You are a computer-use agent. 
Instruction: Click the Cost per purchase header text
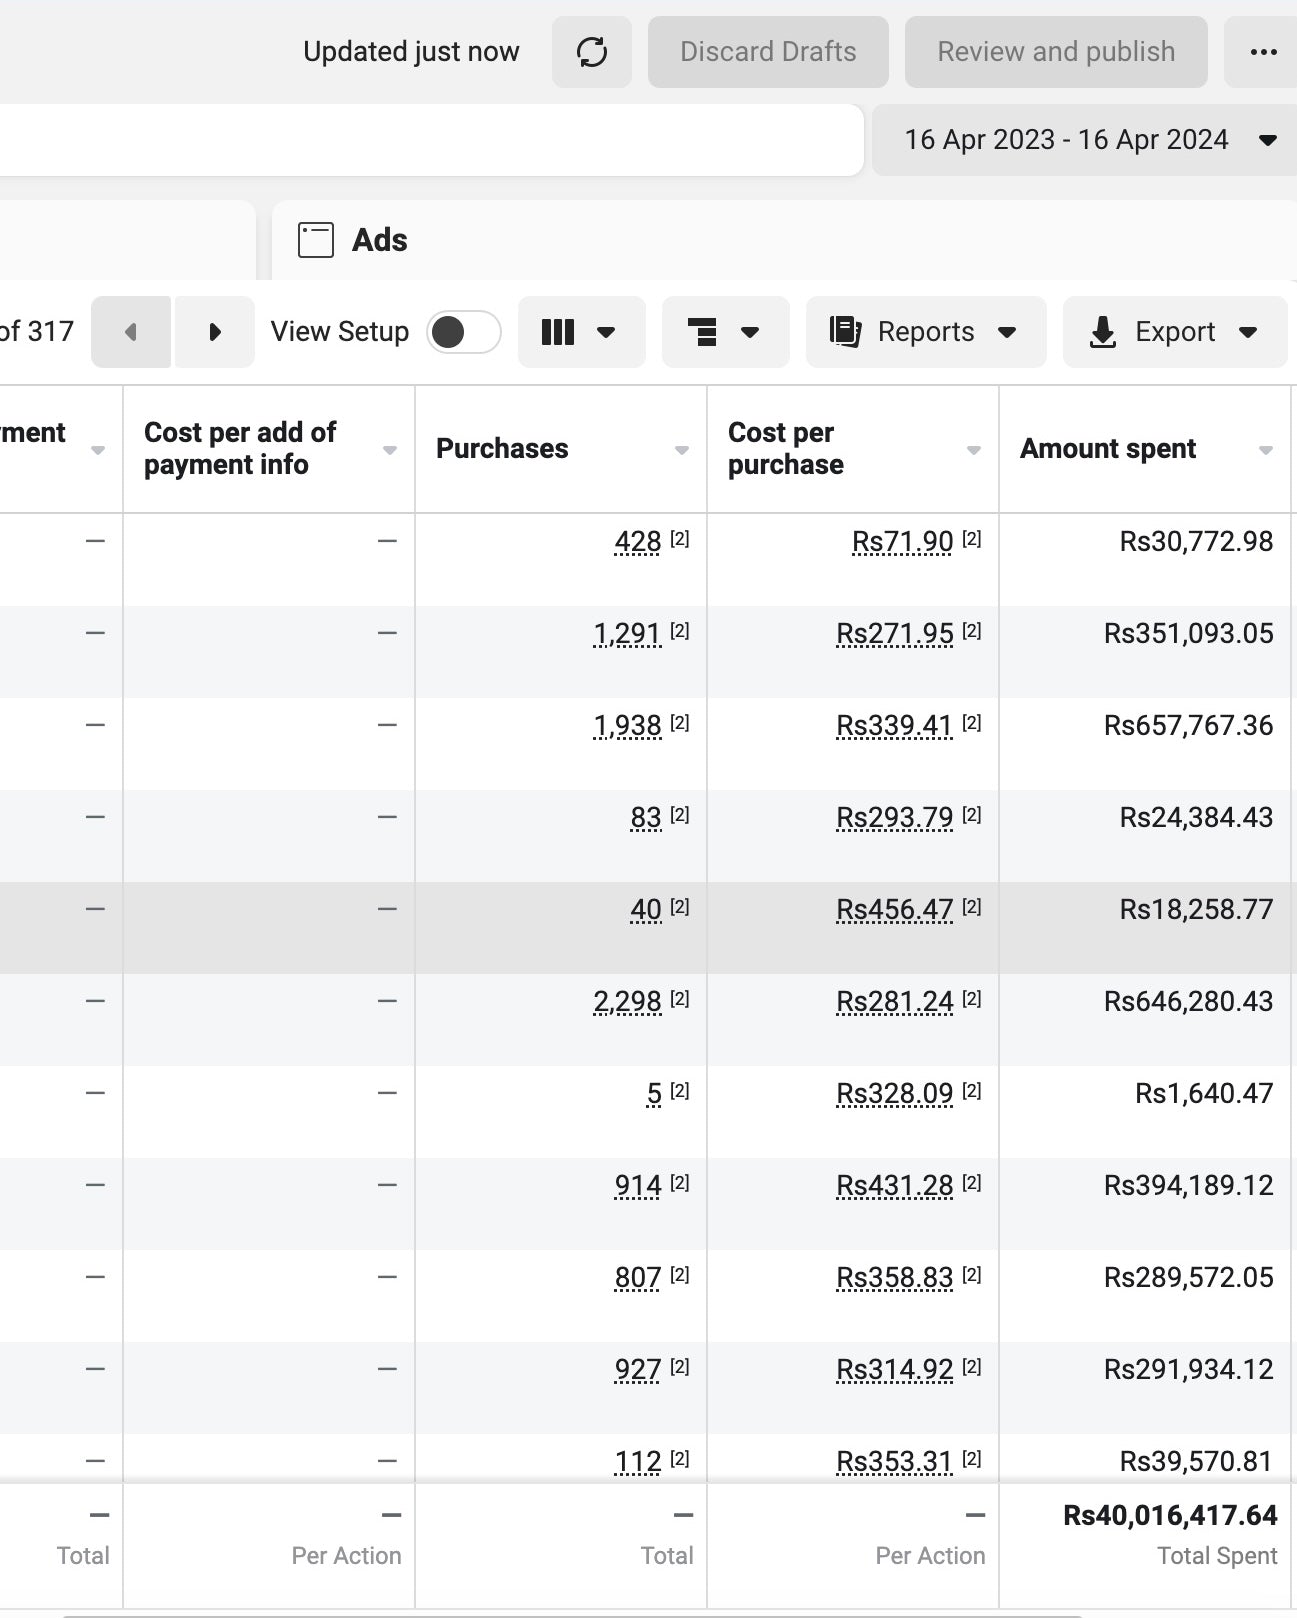(x=786, y=449)
